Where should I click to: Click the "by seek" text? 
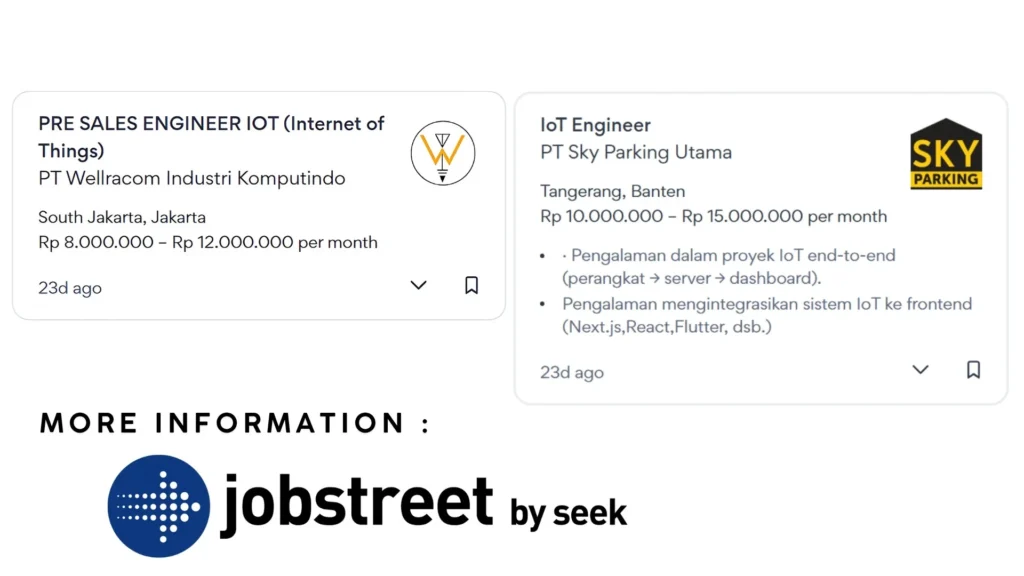tap(568, 512)
